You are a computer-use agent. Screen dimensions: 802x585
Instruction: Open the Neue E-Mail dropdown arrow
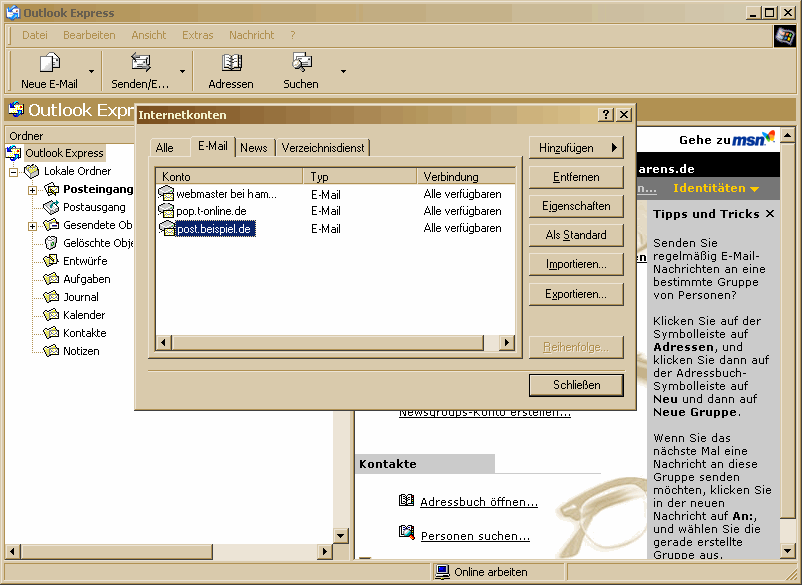pyautogui.click(x=92, y=72)
